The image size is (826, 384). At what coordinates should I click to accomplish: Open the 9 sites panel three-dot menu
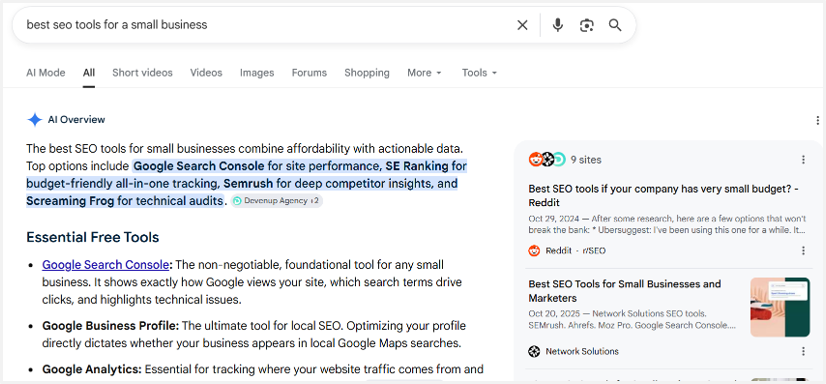tap(803, 160)
